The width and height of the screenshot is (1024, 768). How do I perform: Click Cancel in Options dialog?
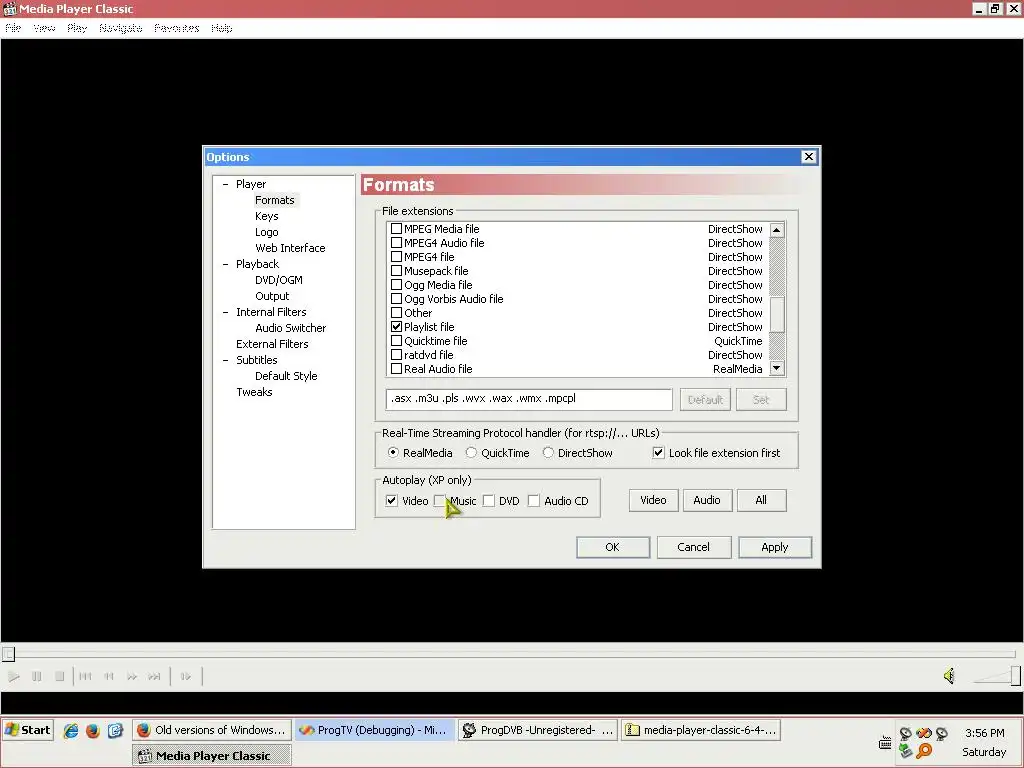(x=694, y=547)
